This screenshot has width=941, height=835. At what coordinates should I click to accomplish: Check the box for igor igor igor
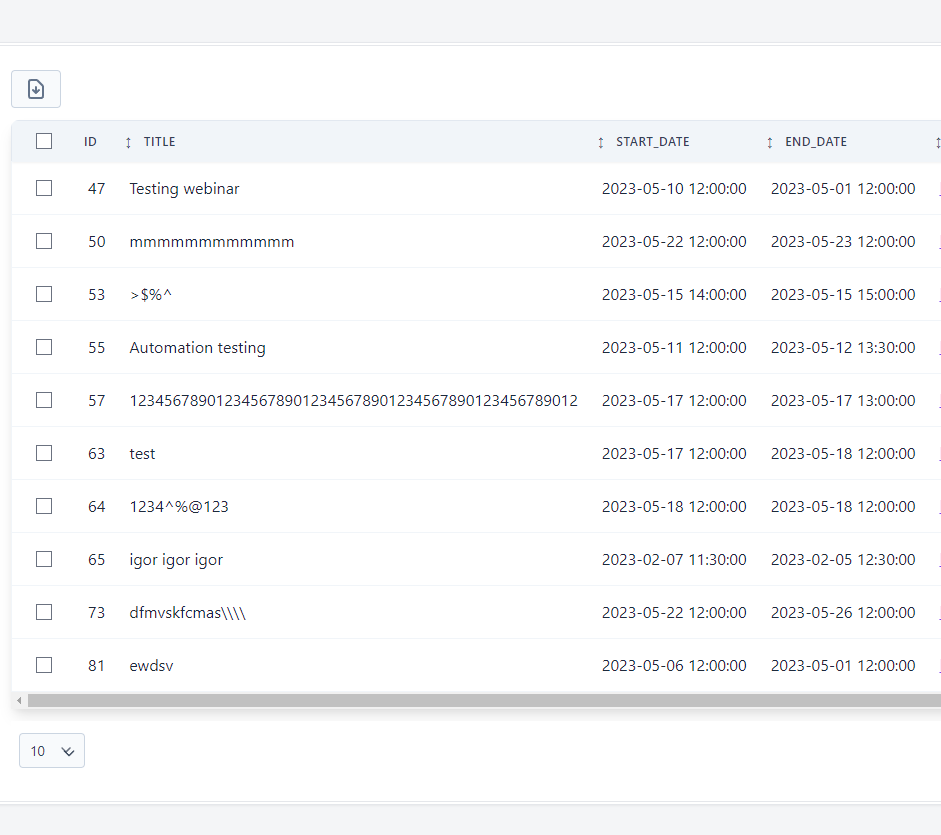(x=44, y=559)
